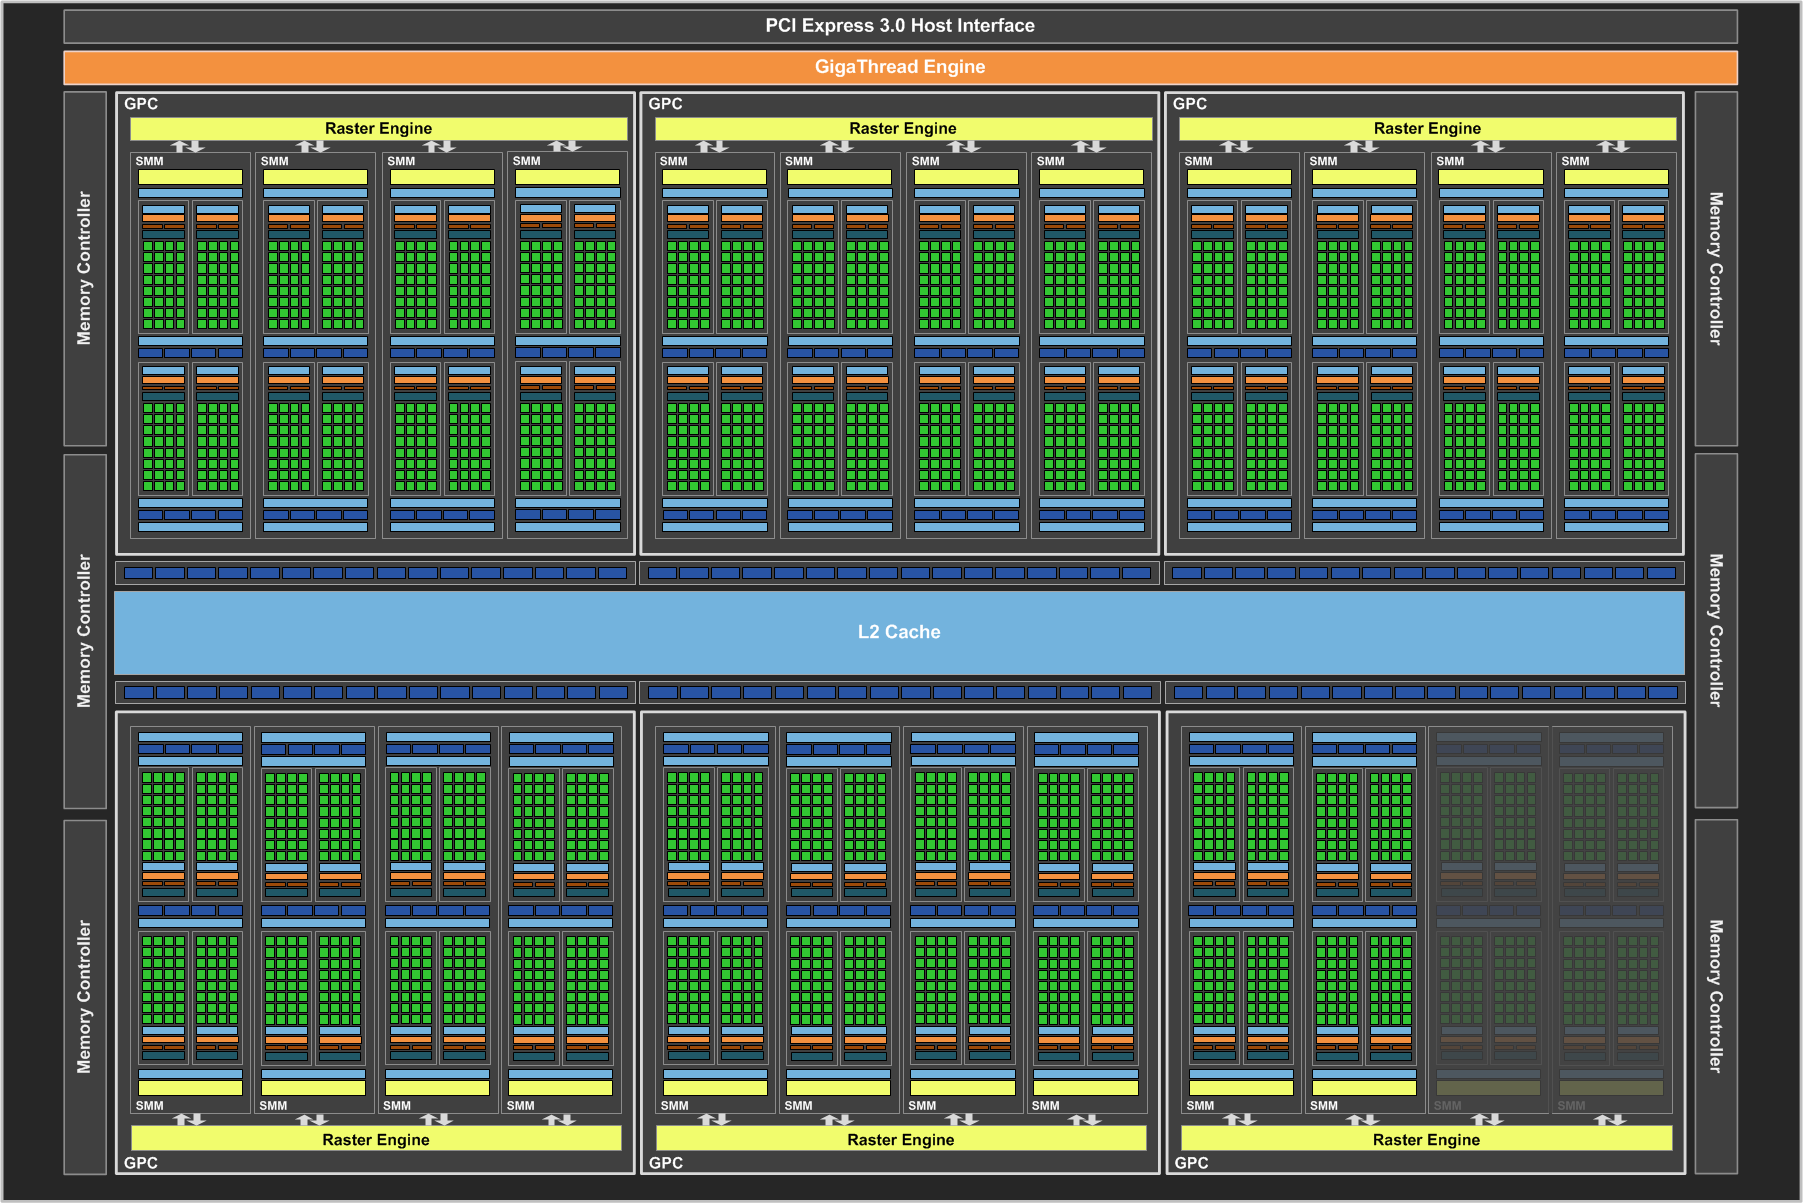1803x1203 pixels.
Task: Select the orange GigaThread Engine bar
Action: 900,67
